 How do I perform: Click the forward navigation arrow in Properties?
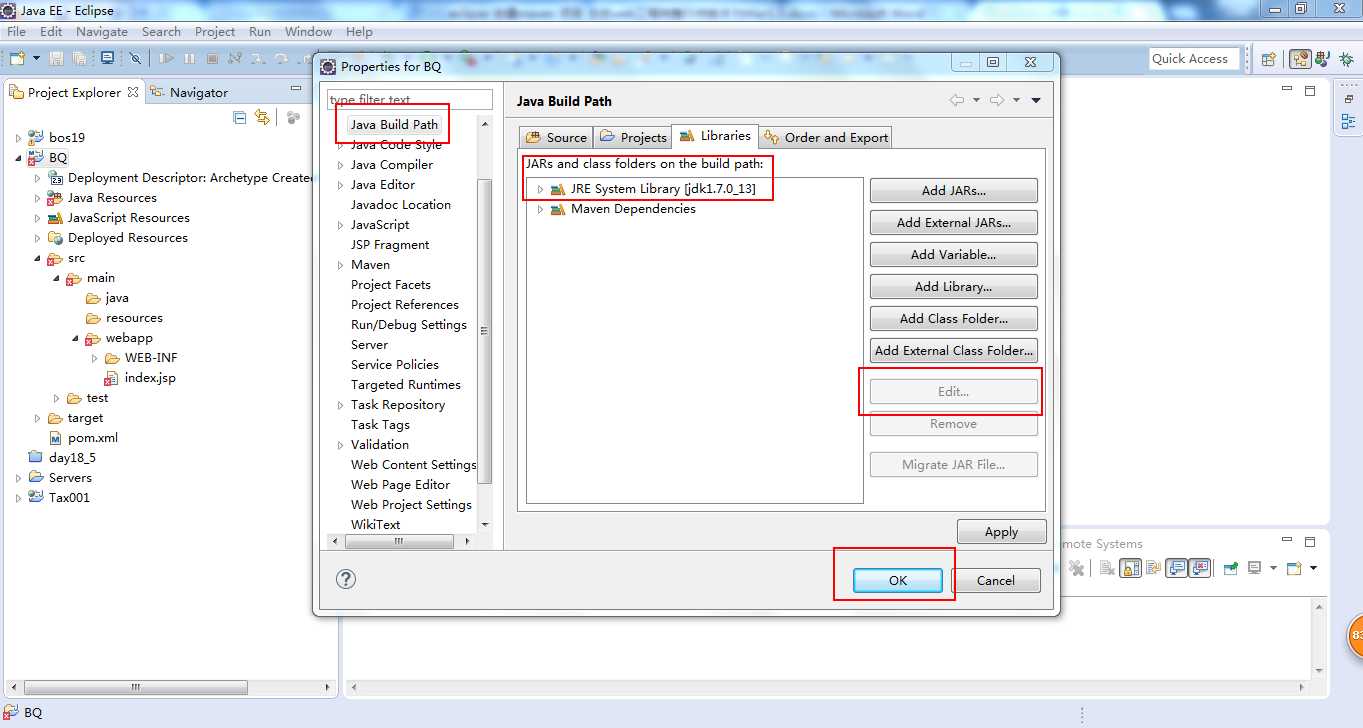tap(996, 100)
